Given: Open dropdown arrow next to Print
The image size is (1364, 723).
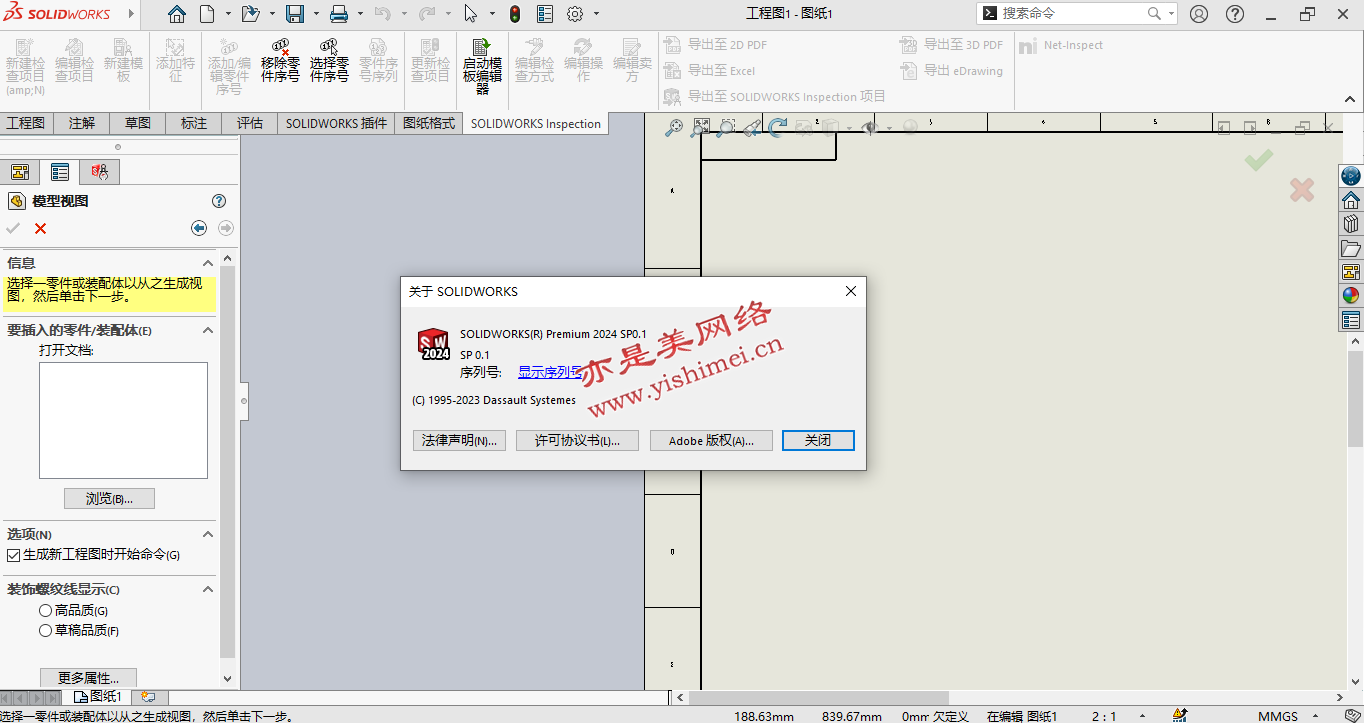Looking at the screenshot, I should pos(361,14).
